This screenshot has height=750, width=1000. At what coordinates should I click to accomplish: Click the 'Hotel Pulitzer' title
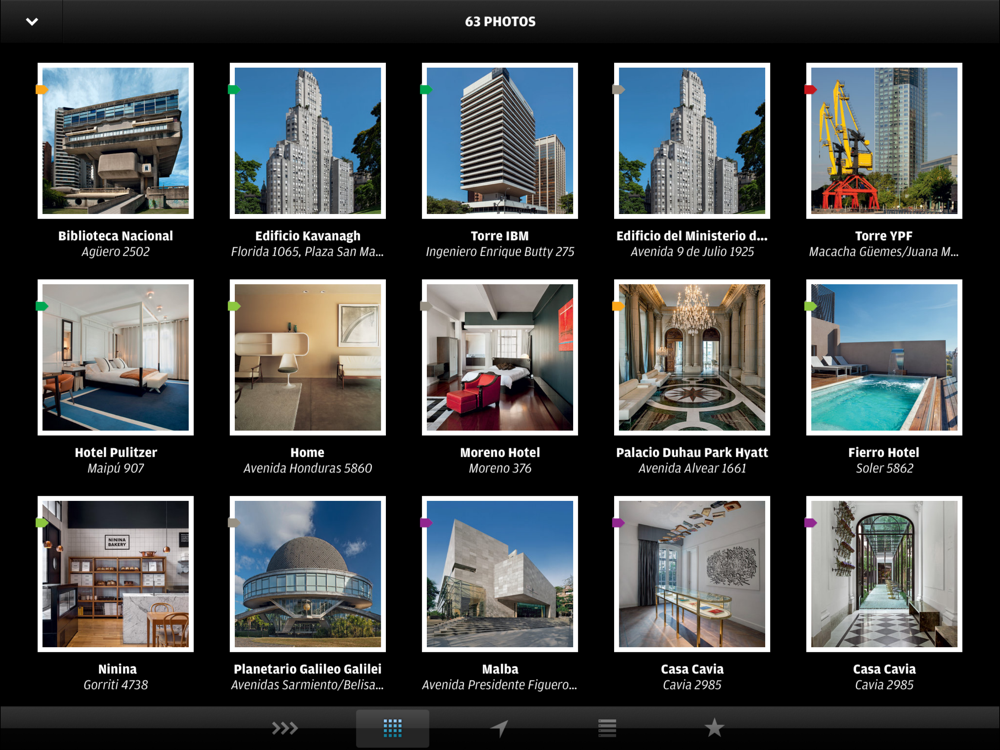[x=115, y=453]
